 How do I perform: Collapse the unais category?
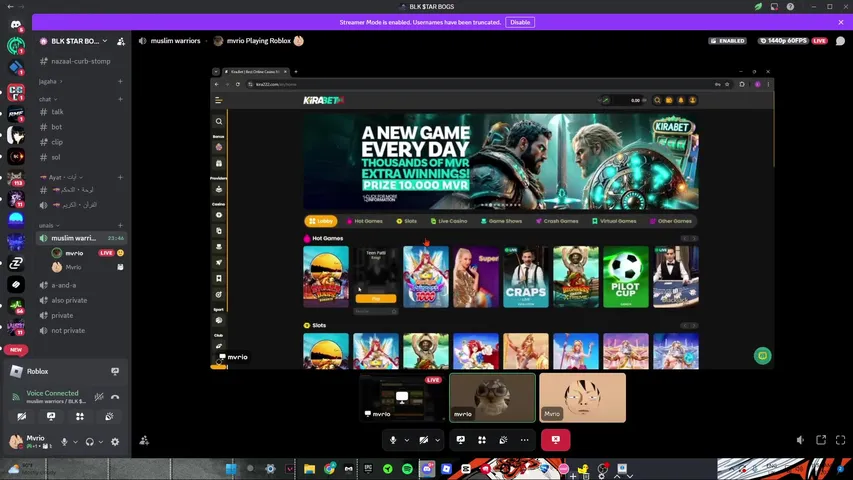pos(49,225)
